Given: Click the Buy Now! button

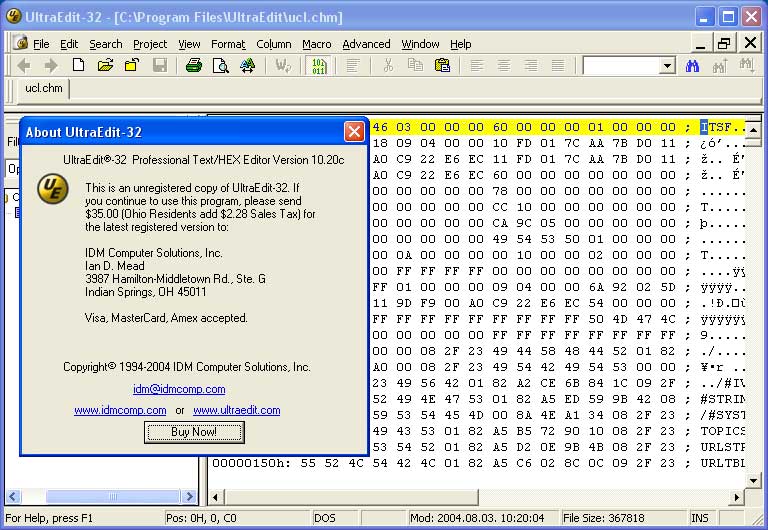Looking at the screenshot, I should click(x=194, y=432).
